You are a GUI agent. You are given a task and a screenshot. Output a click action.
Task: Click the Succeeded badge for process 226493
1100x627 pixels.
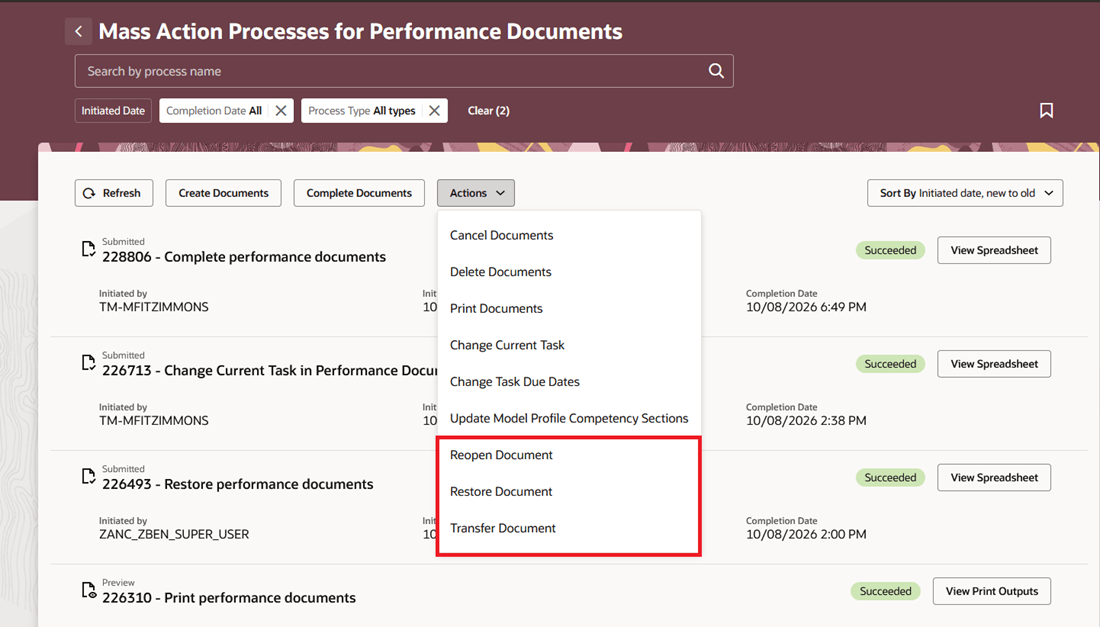[x=890, y=478]
